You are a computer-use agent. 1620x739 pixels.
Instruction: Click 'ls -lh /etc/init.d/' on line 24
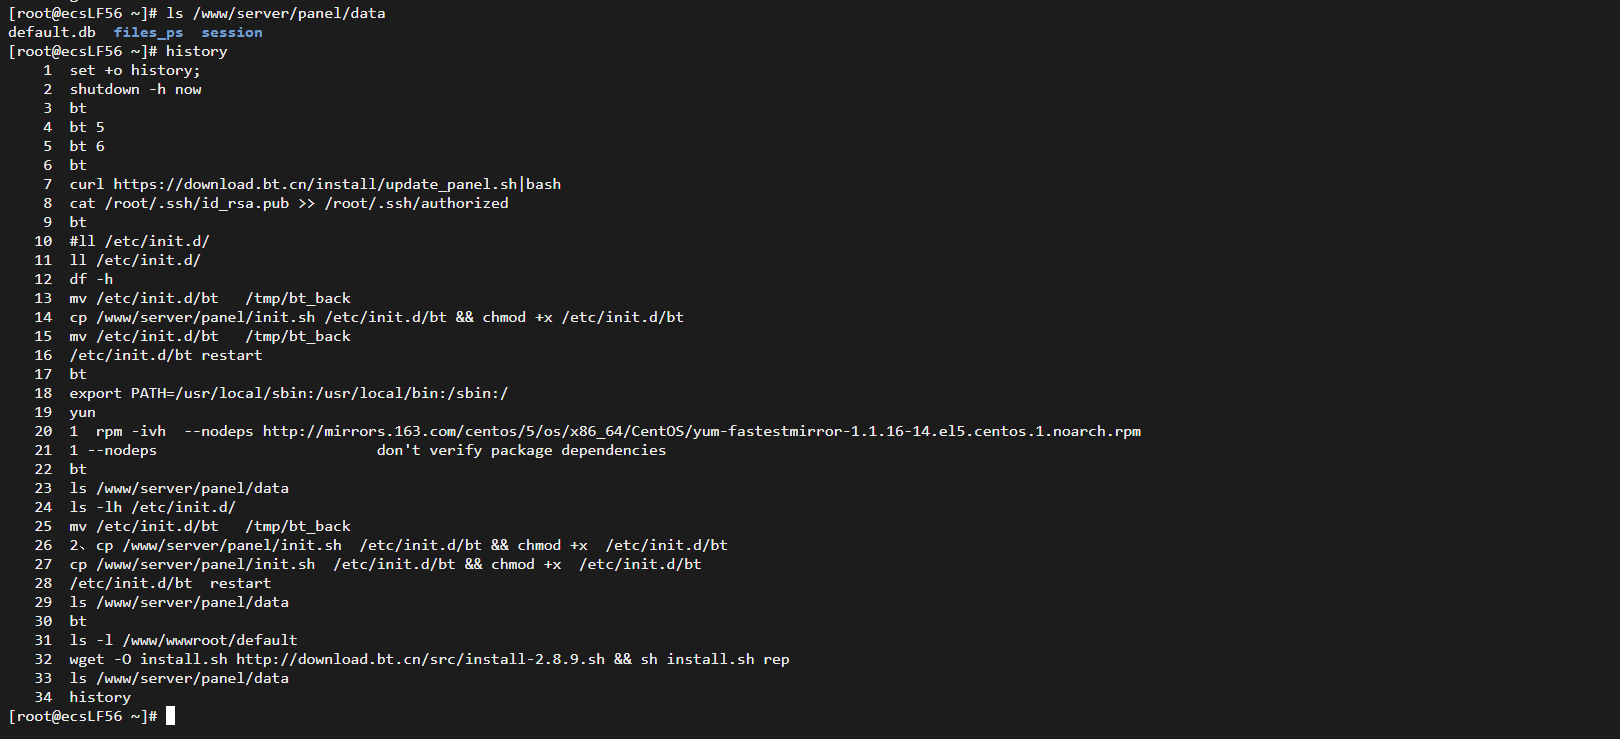click(153, 507)
